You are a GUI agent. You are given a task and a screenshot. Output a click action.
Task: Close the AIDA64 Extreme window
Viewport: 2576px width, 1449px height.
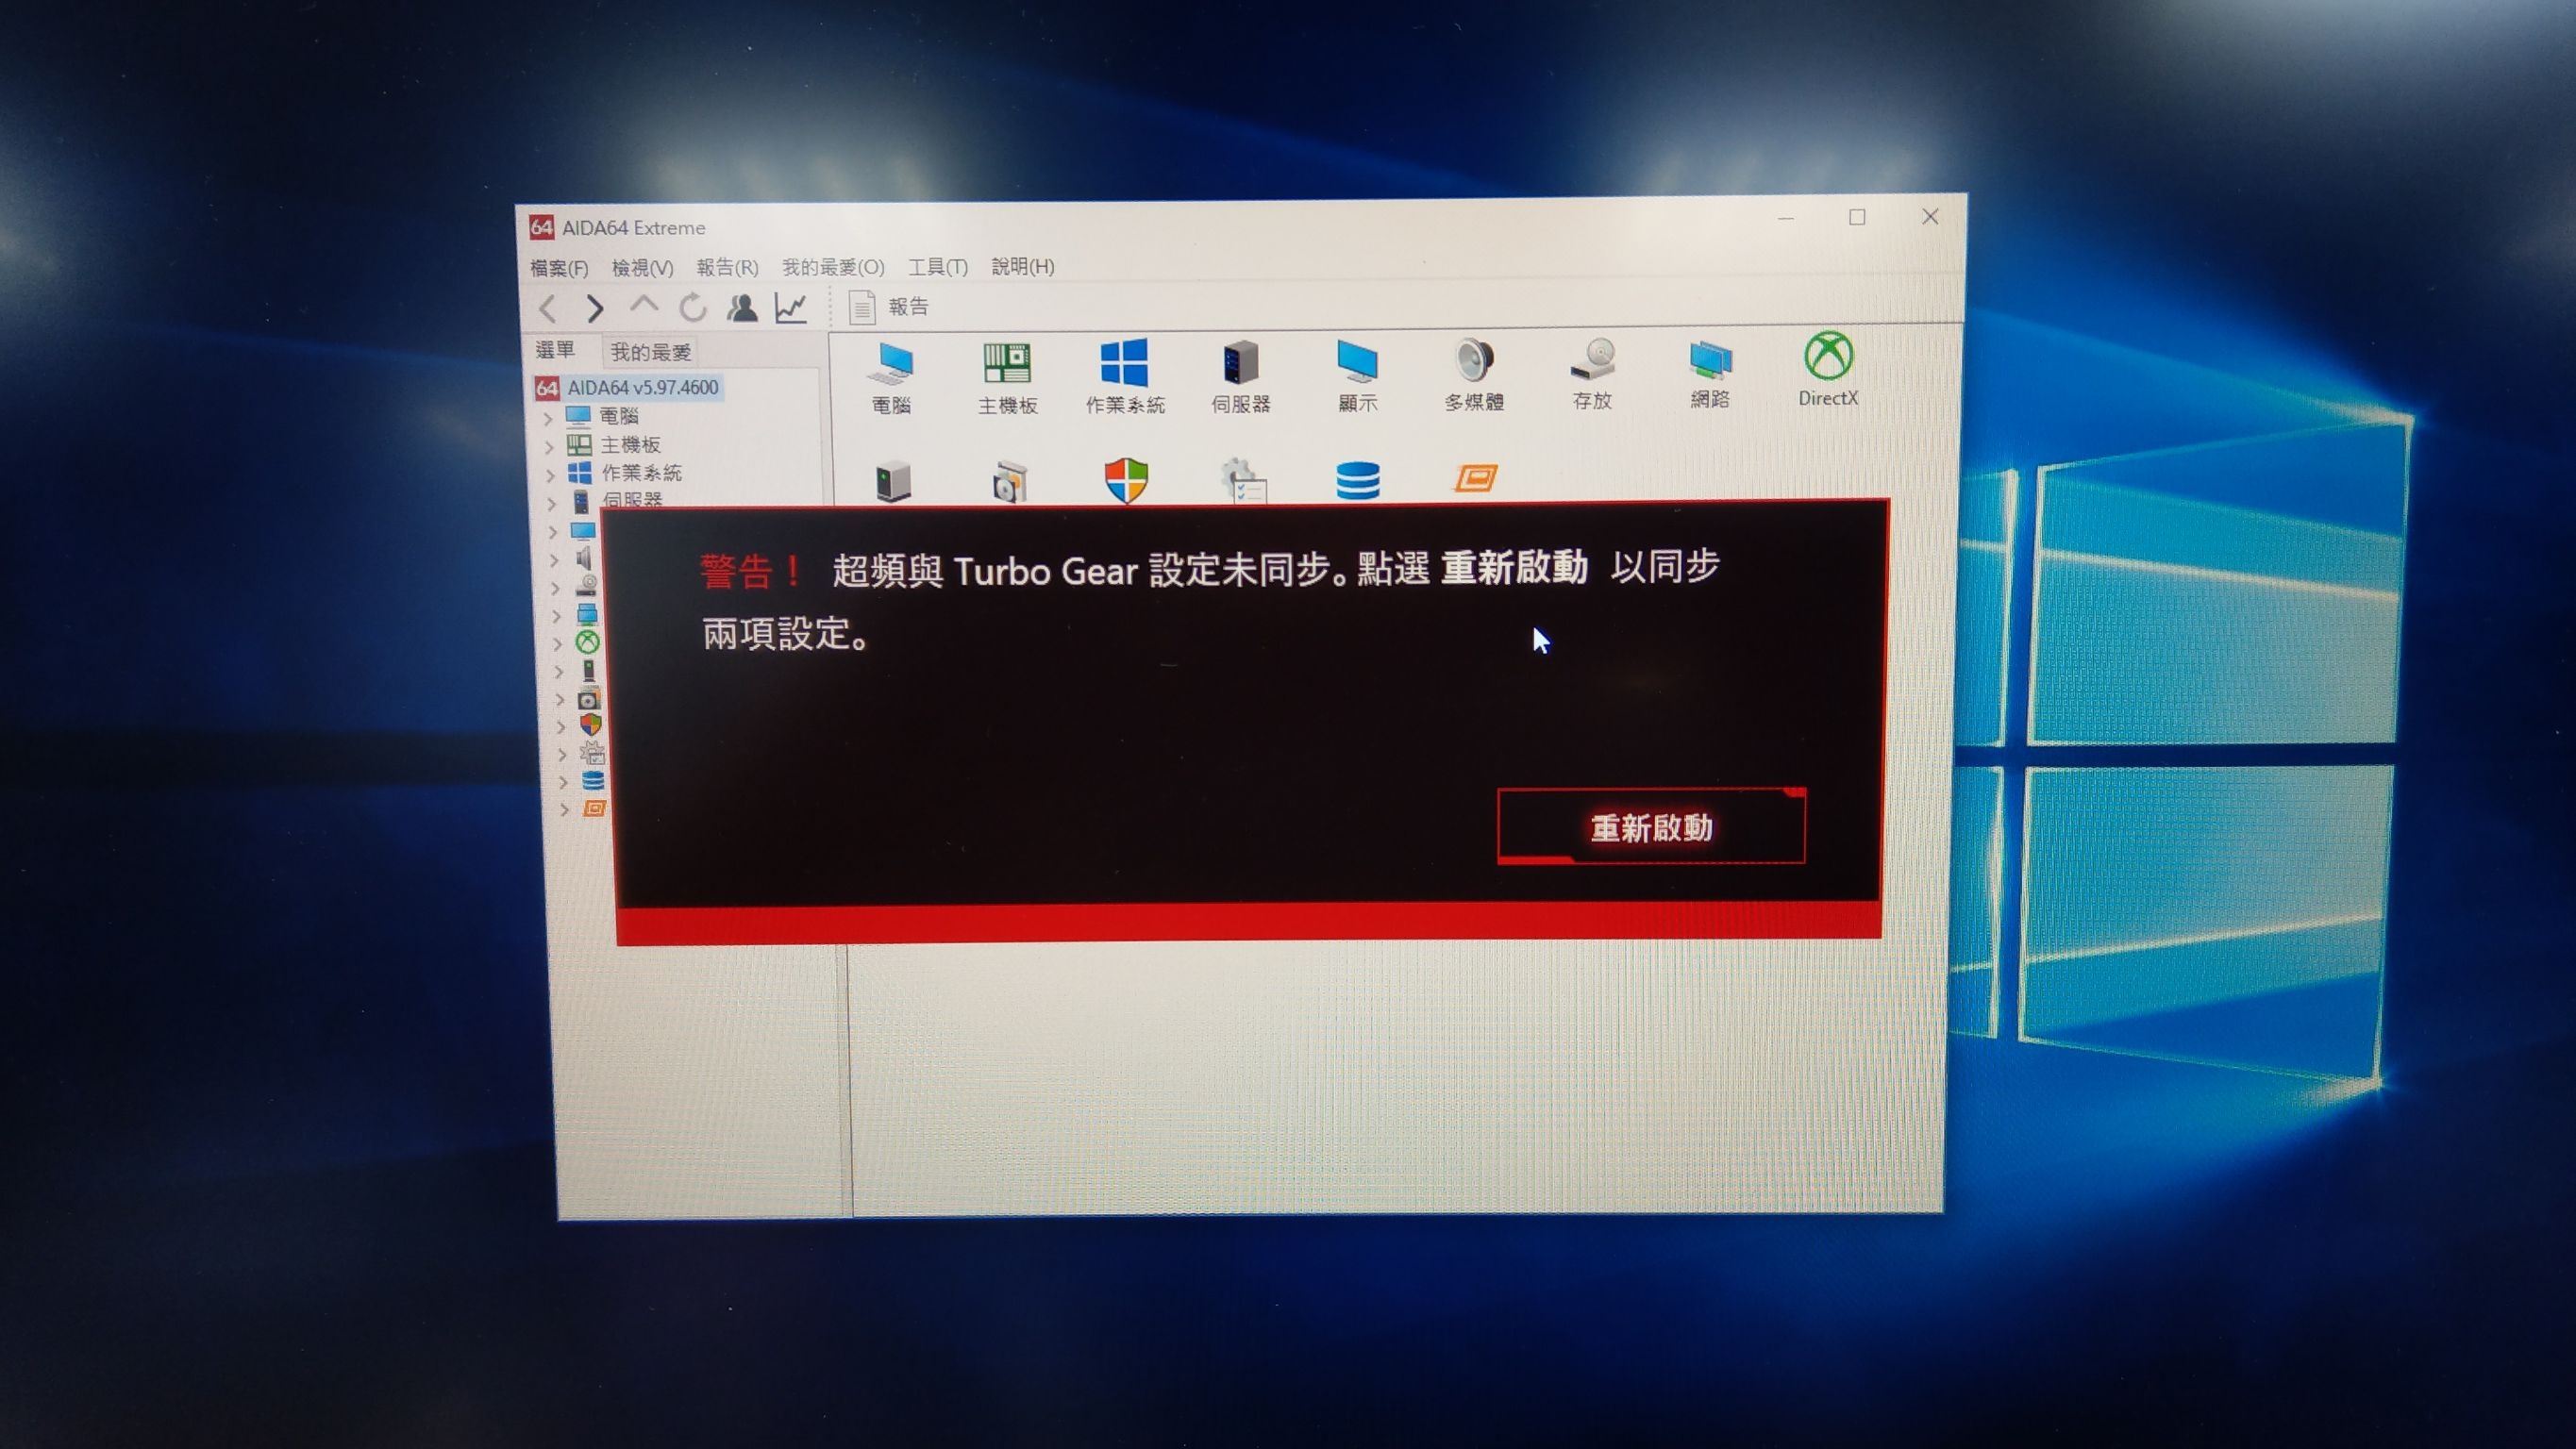(1930, 216)
